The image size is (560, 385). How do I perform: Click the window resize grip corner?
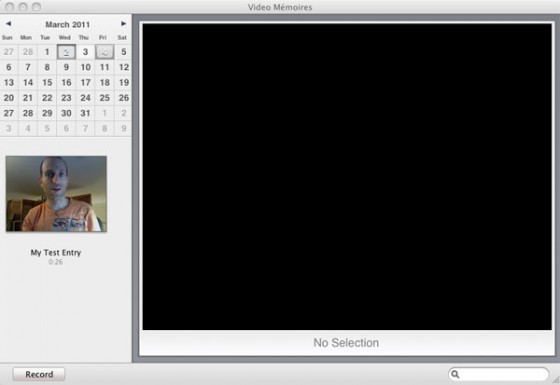(556, 381)
